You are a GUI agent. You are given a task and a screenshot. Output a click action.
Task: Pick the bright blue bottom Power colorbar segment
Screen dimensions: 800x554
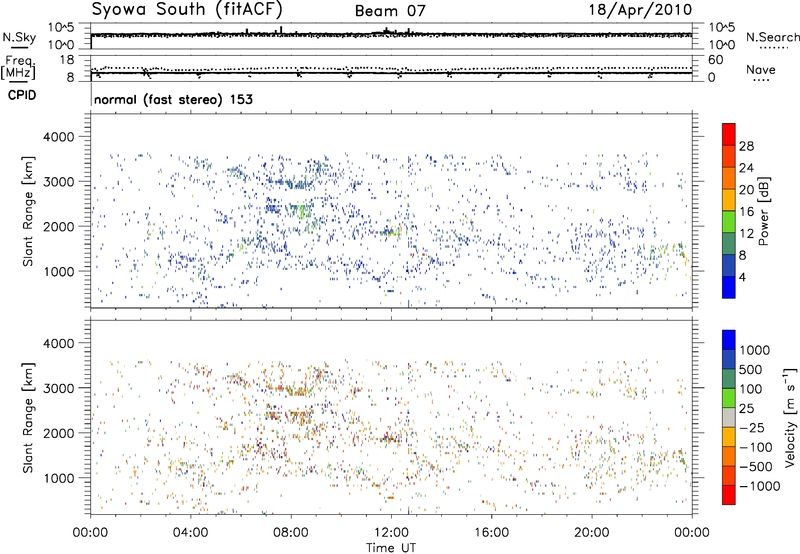coord(729,287)
